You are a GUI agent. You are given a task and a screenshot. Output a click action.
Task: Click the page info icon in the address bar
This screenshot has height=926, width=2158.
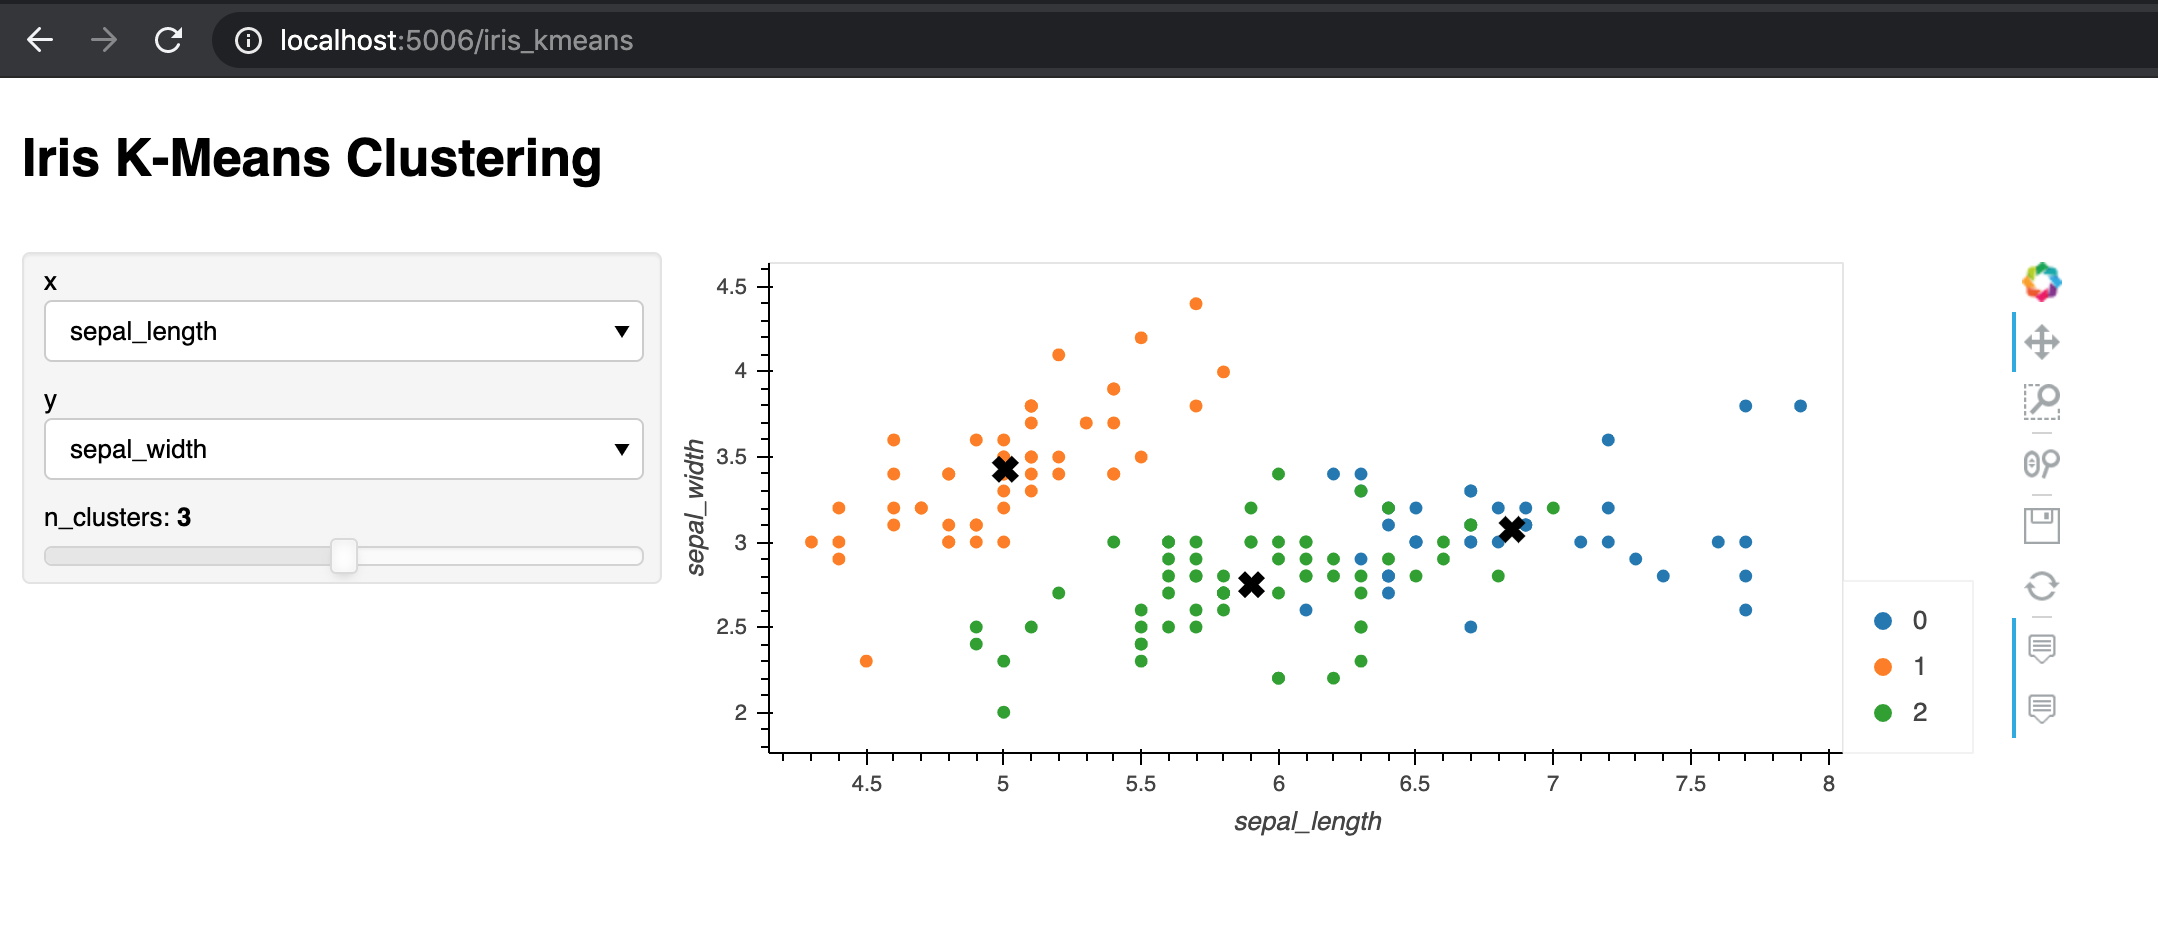pos(247,41)
